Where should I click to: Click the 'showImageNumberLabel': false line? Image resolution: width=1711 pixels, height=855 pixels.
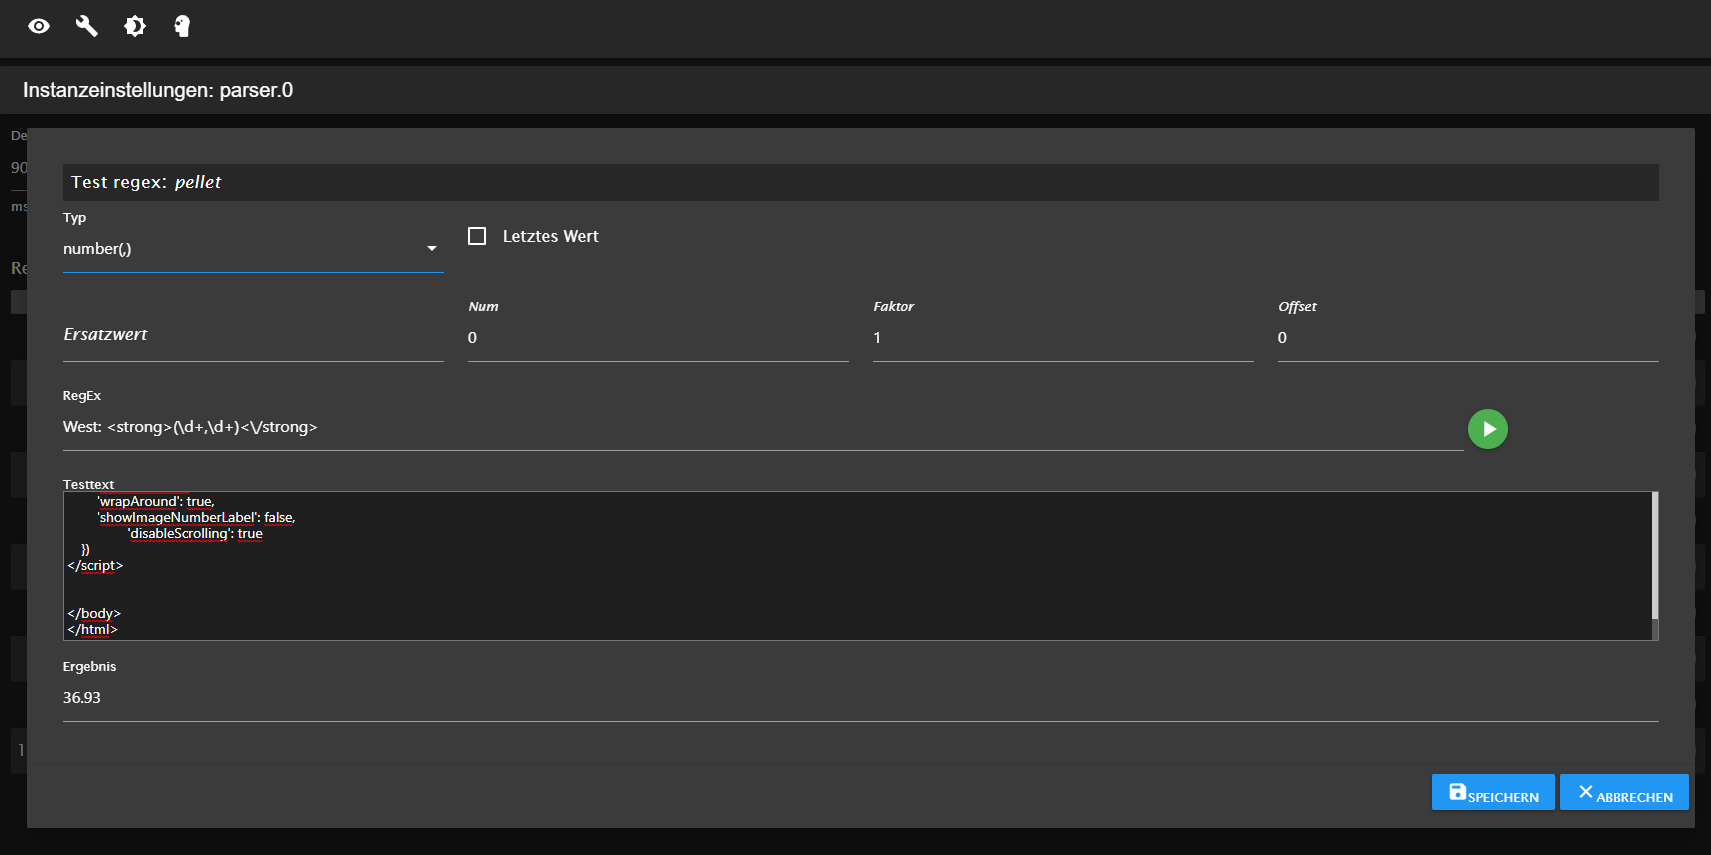(196, 518)
